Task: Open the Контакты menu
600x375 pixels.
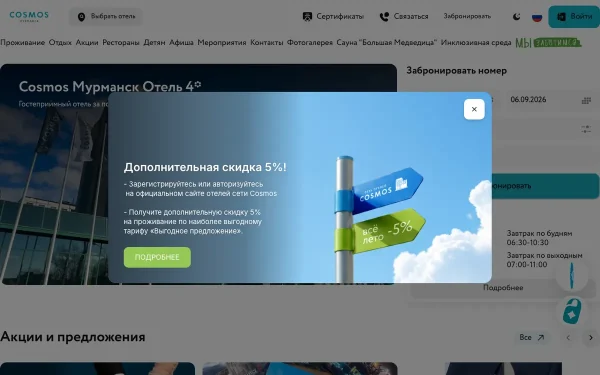Action: pyautogui.click(x=267, y=42)
